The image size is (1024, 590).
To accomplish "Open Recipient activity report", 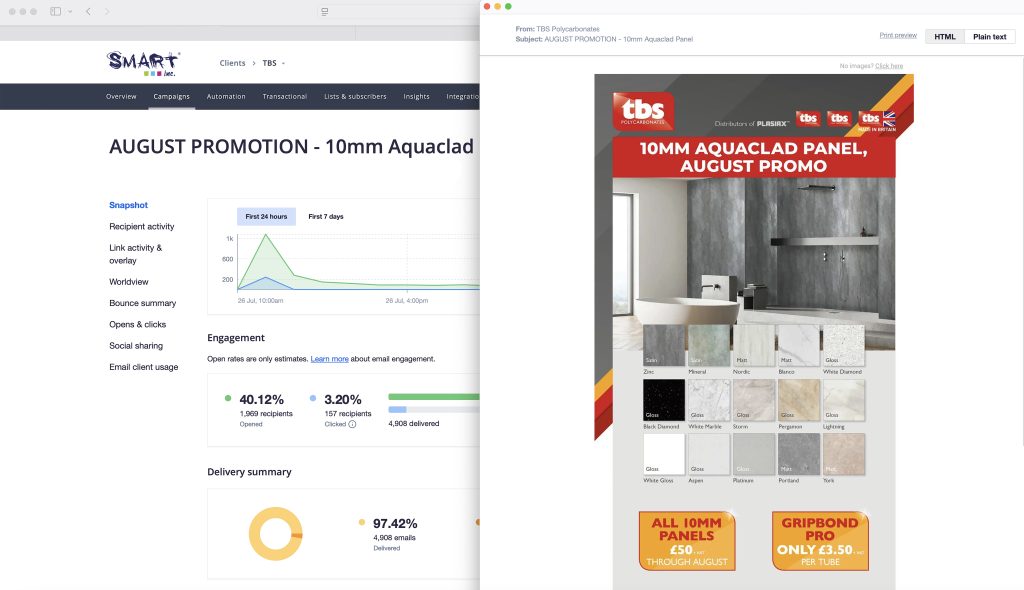I will pyautogui.click(x=142, y=227).
